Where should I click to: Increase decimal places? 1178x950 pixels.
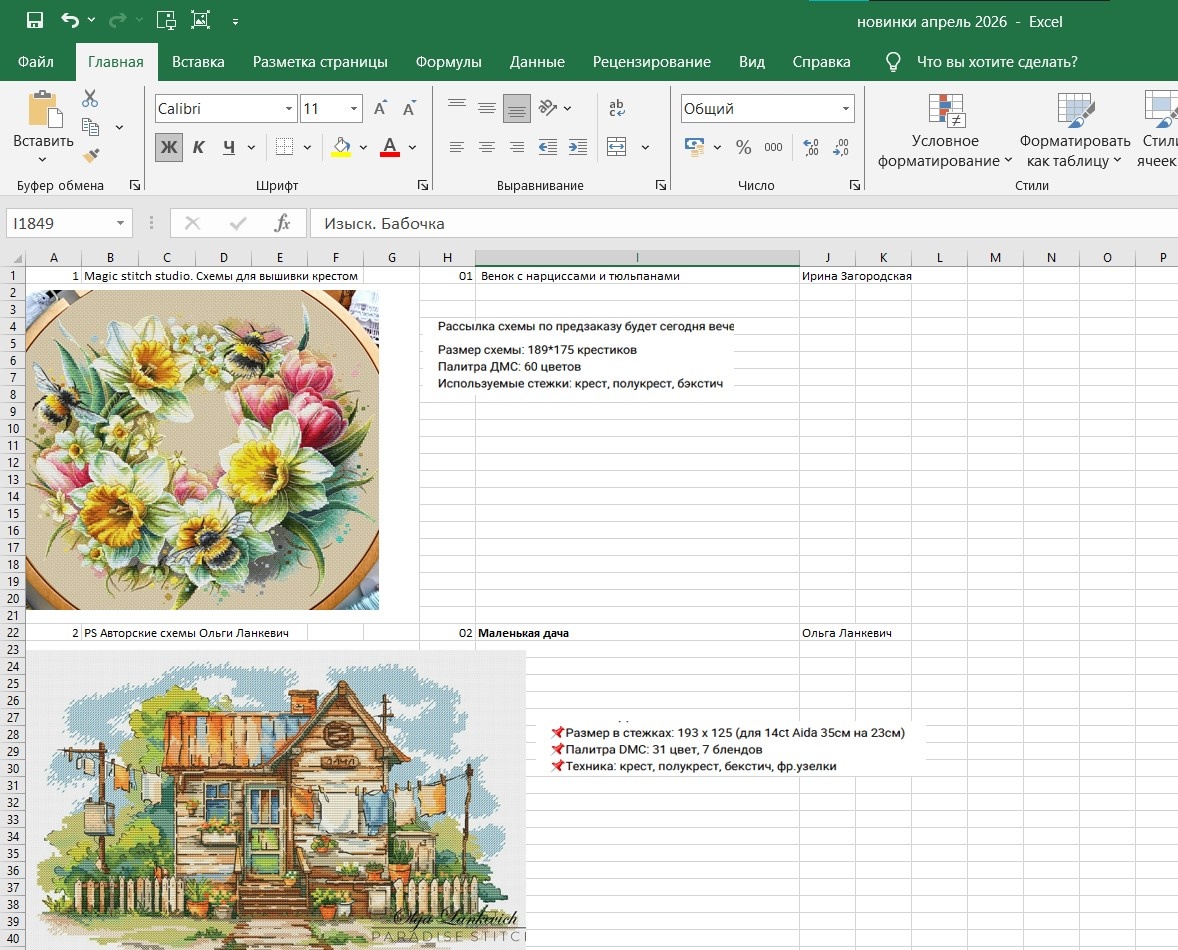[x=811, y=147]
